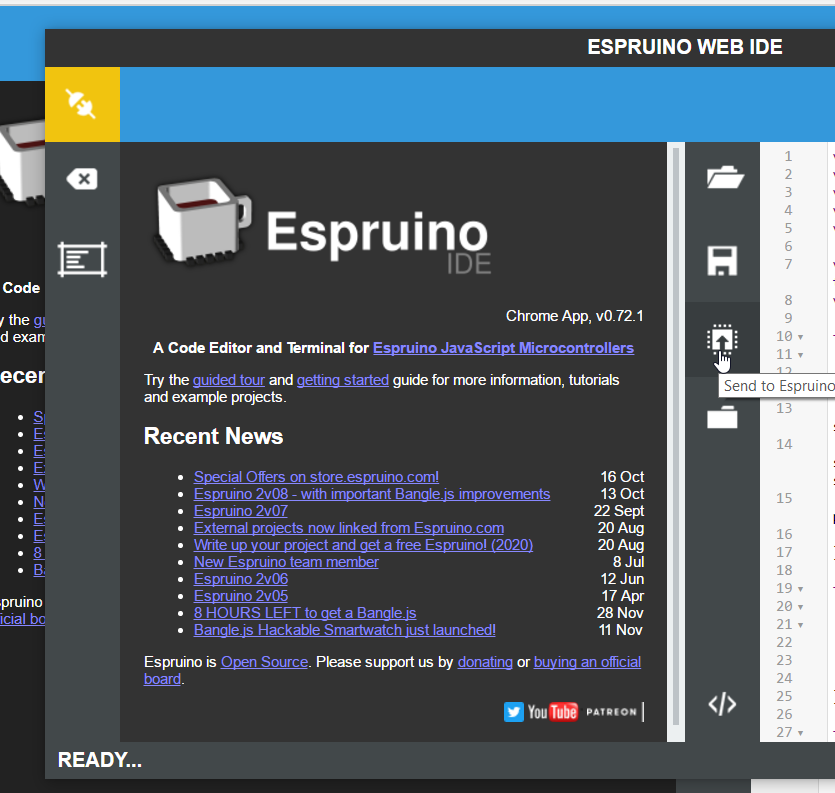Click the briefcase icon in the editor toolbar
The width and height of the screenshot is (835, 793).
[723, 417]
